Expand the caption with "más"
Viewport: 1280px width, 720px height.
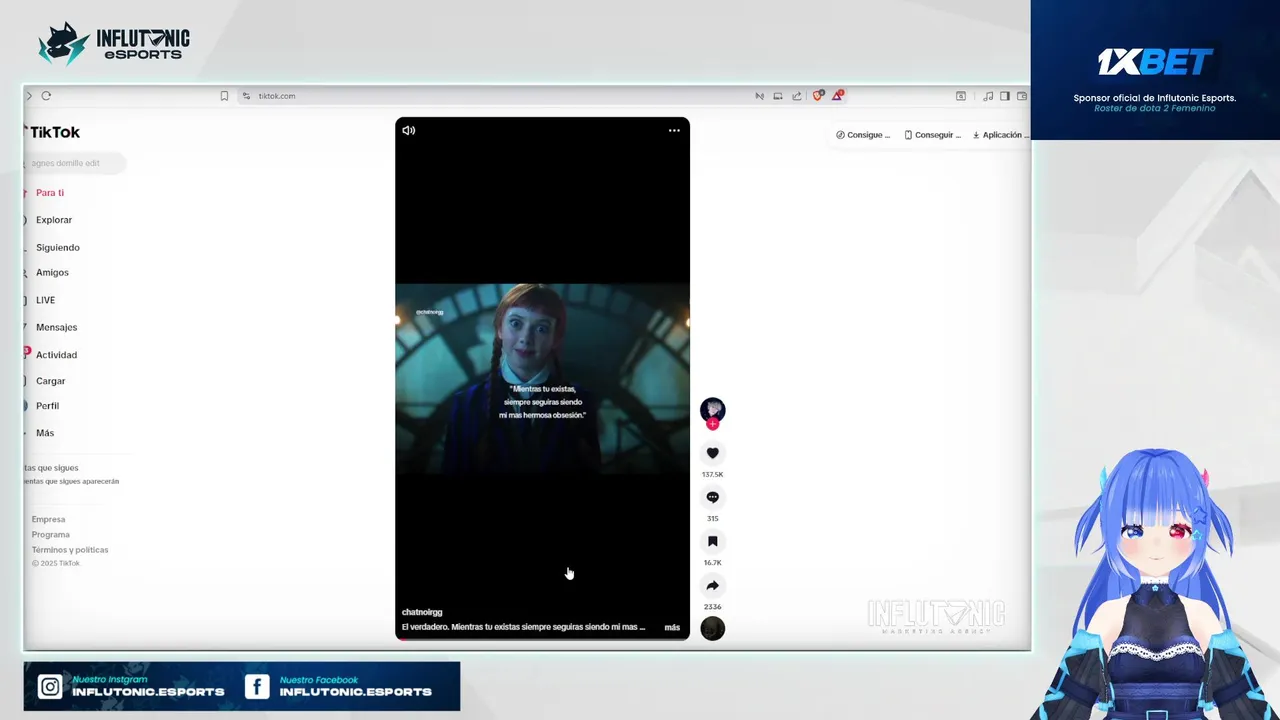tap(672, 627)
